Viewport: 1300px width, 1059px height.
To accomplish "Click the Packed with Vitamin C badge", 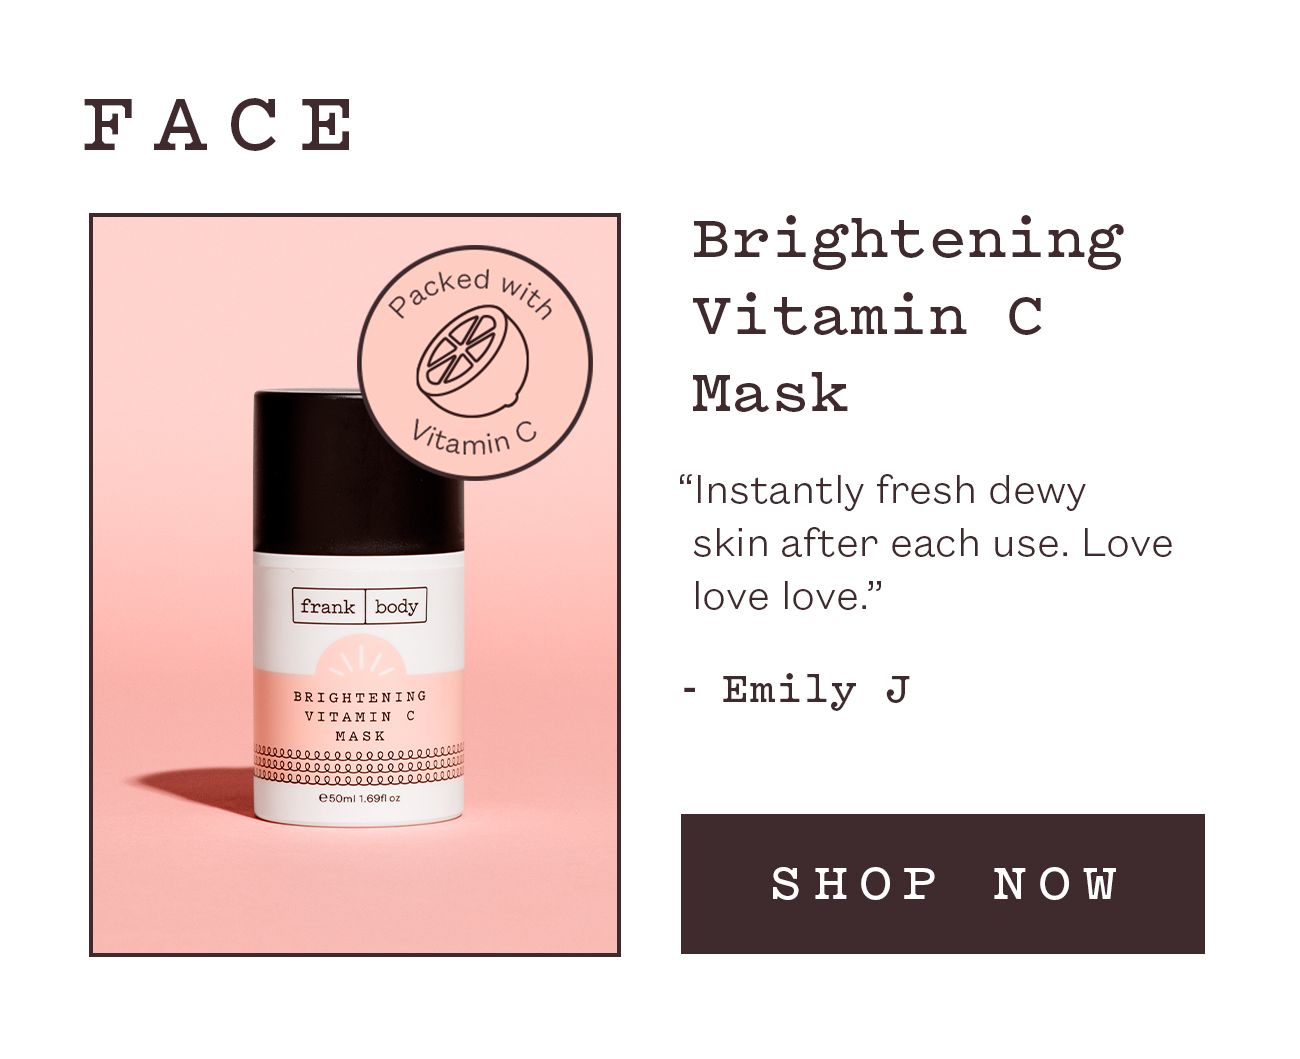I will (475, 362).
